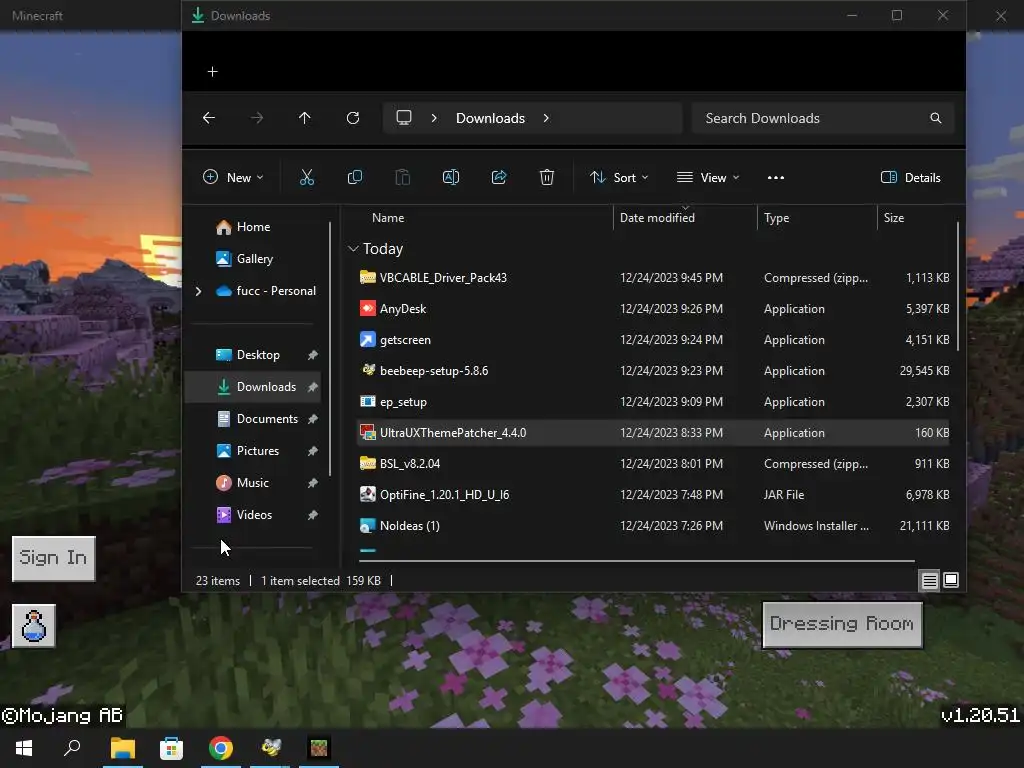Viewport: 1024px width, 768px height.
Task: Expand the fucc - Personal OneDrive node
Action: [x=199, y=291]
